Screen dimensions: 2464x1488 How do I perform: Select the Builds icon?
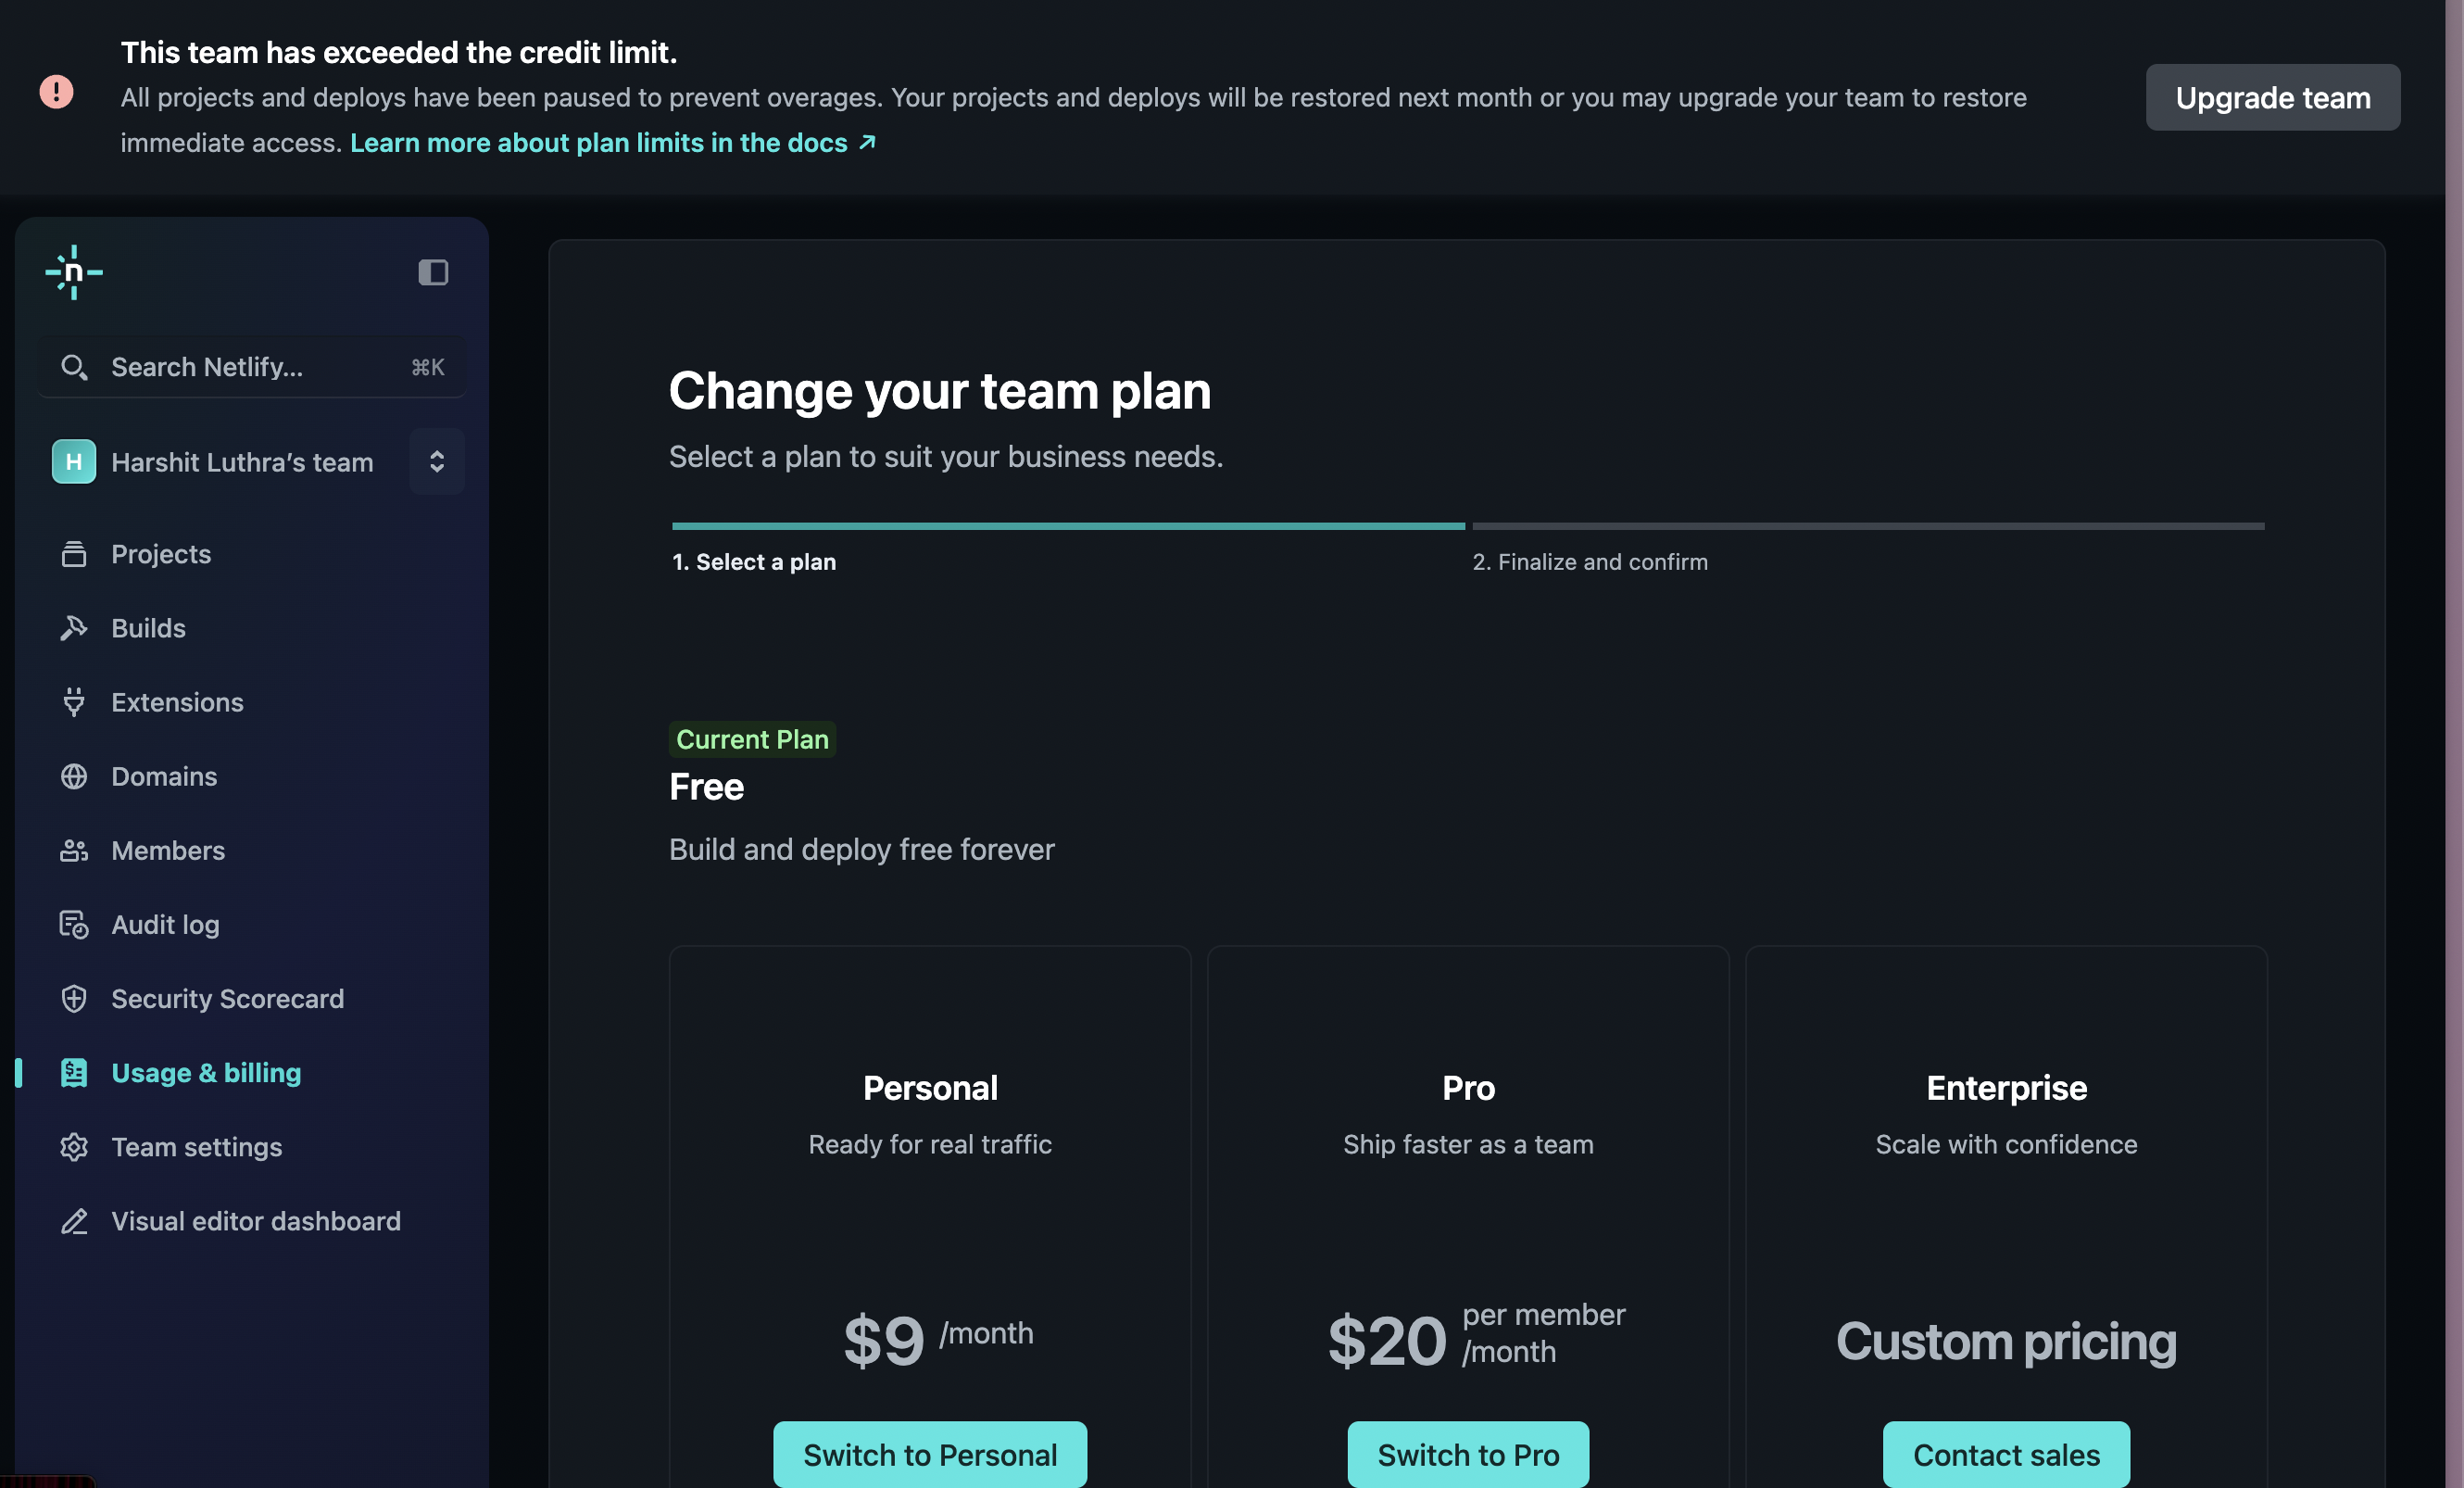[x=74, y=627]
